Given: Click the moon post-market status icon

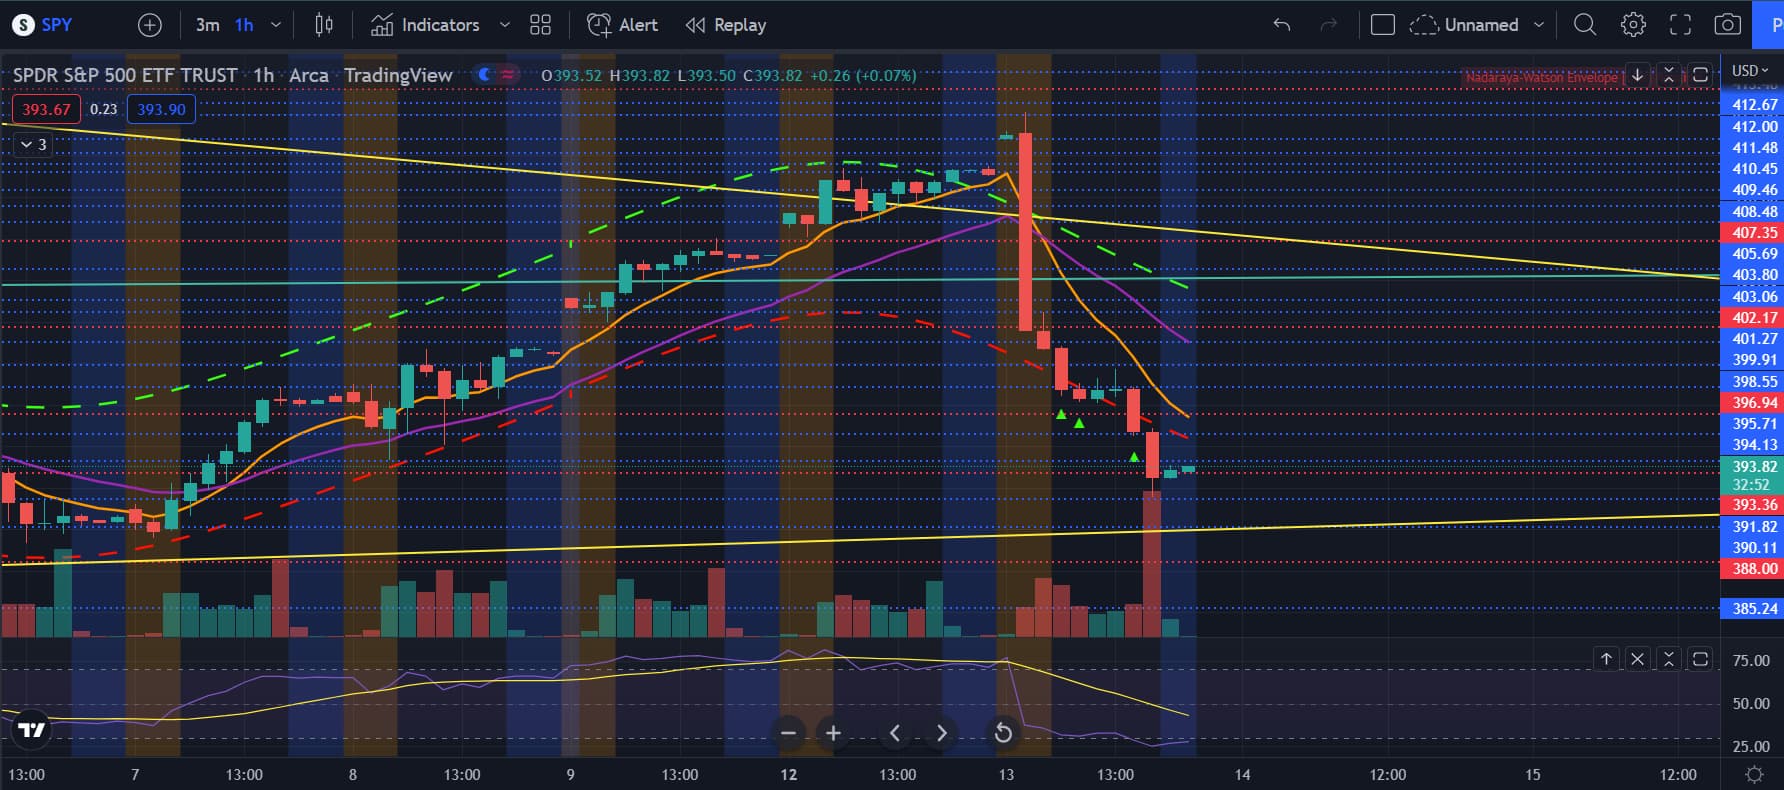Looking at the screenshot, I should 485,74.
